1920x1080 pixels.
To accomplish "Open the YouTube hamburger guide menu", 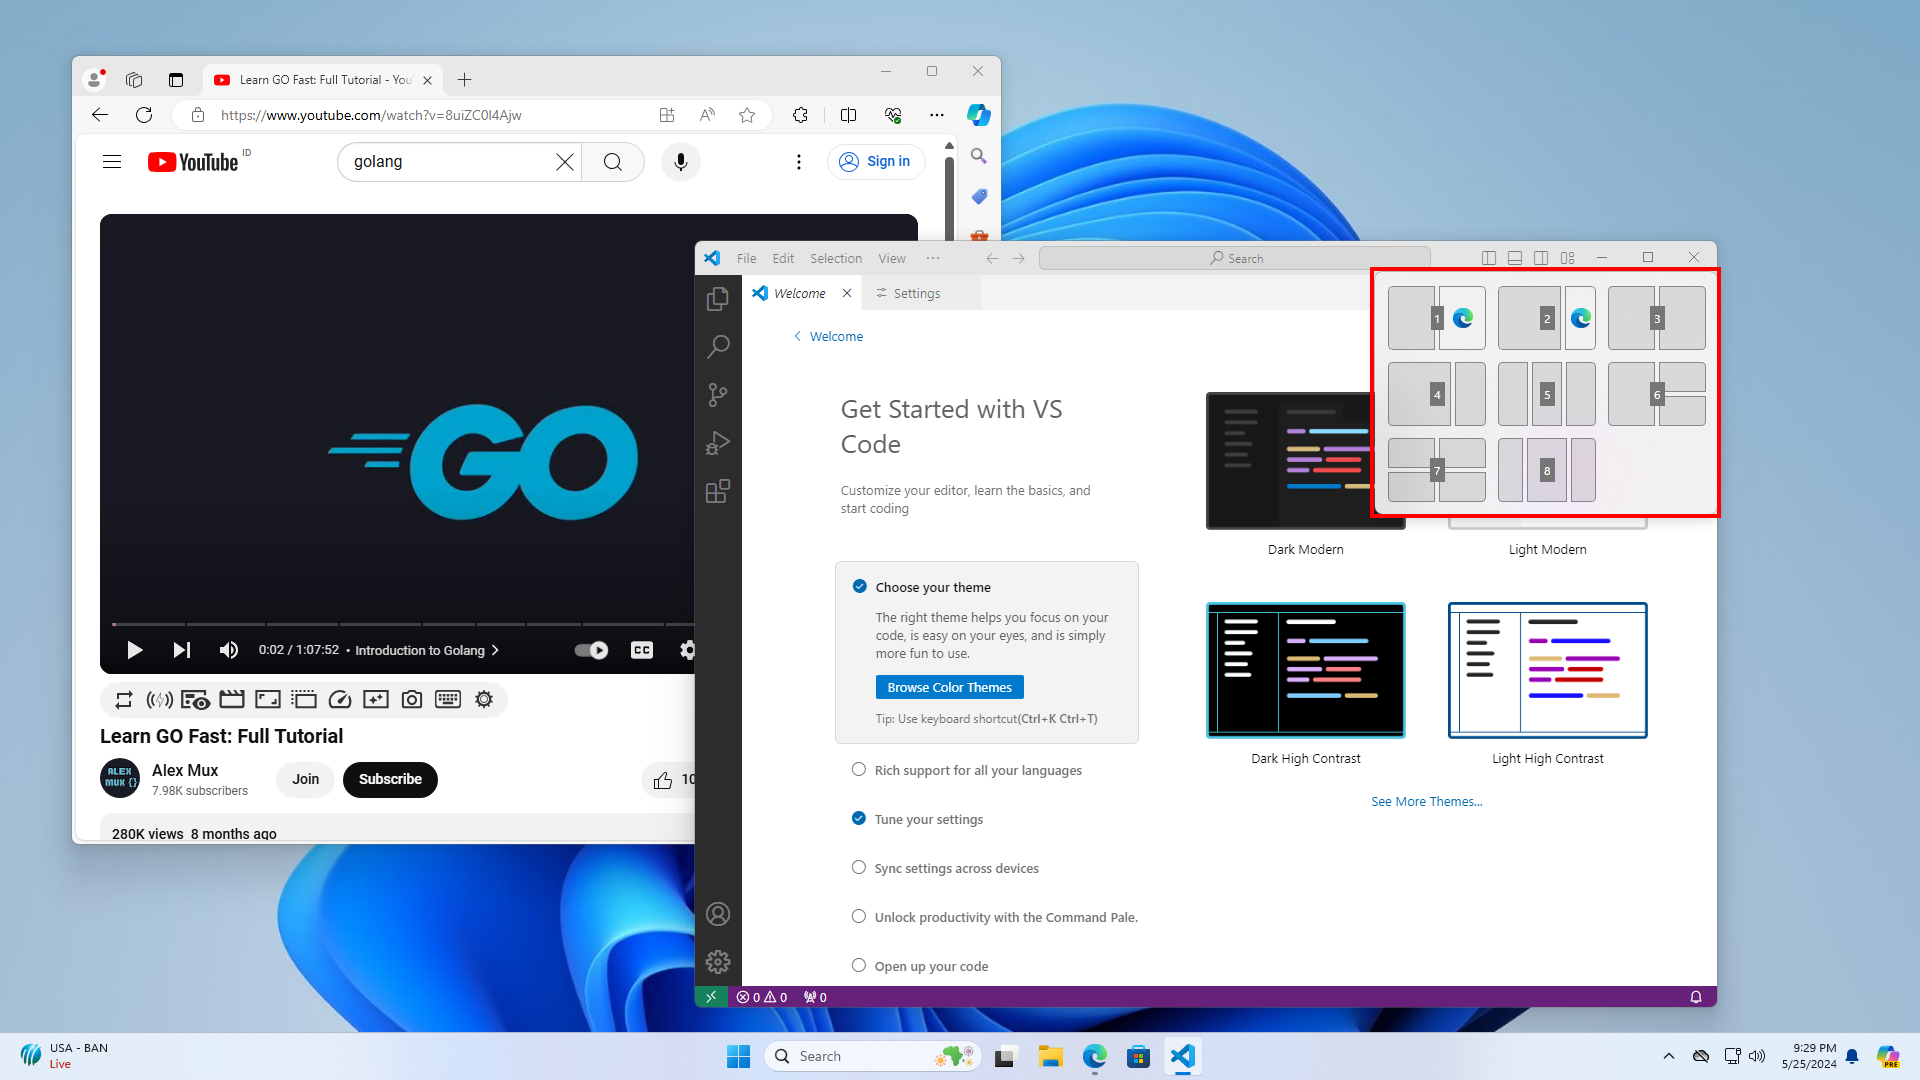I will pos(112,162).
